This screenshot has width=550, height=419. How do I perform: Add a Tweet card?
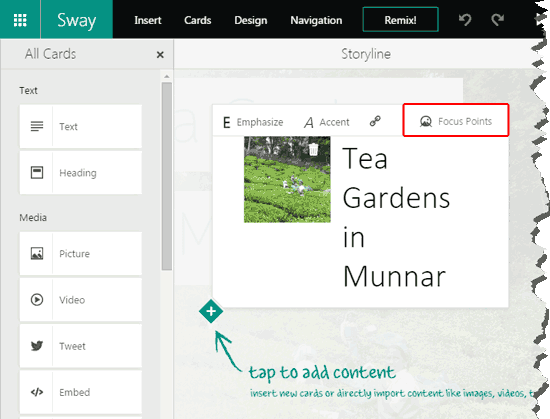click(81, 346)
